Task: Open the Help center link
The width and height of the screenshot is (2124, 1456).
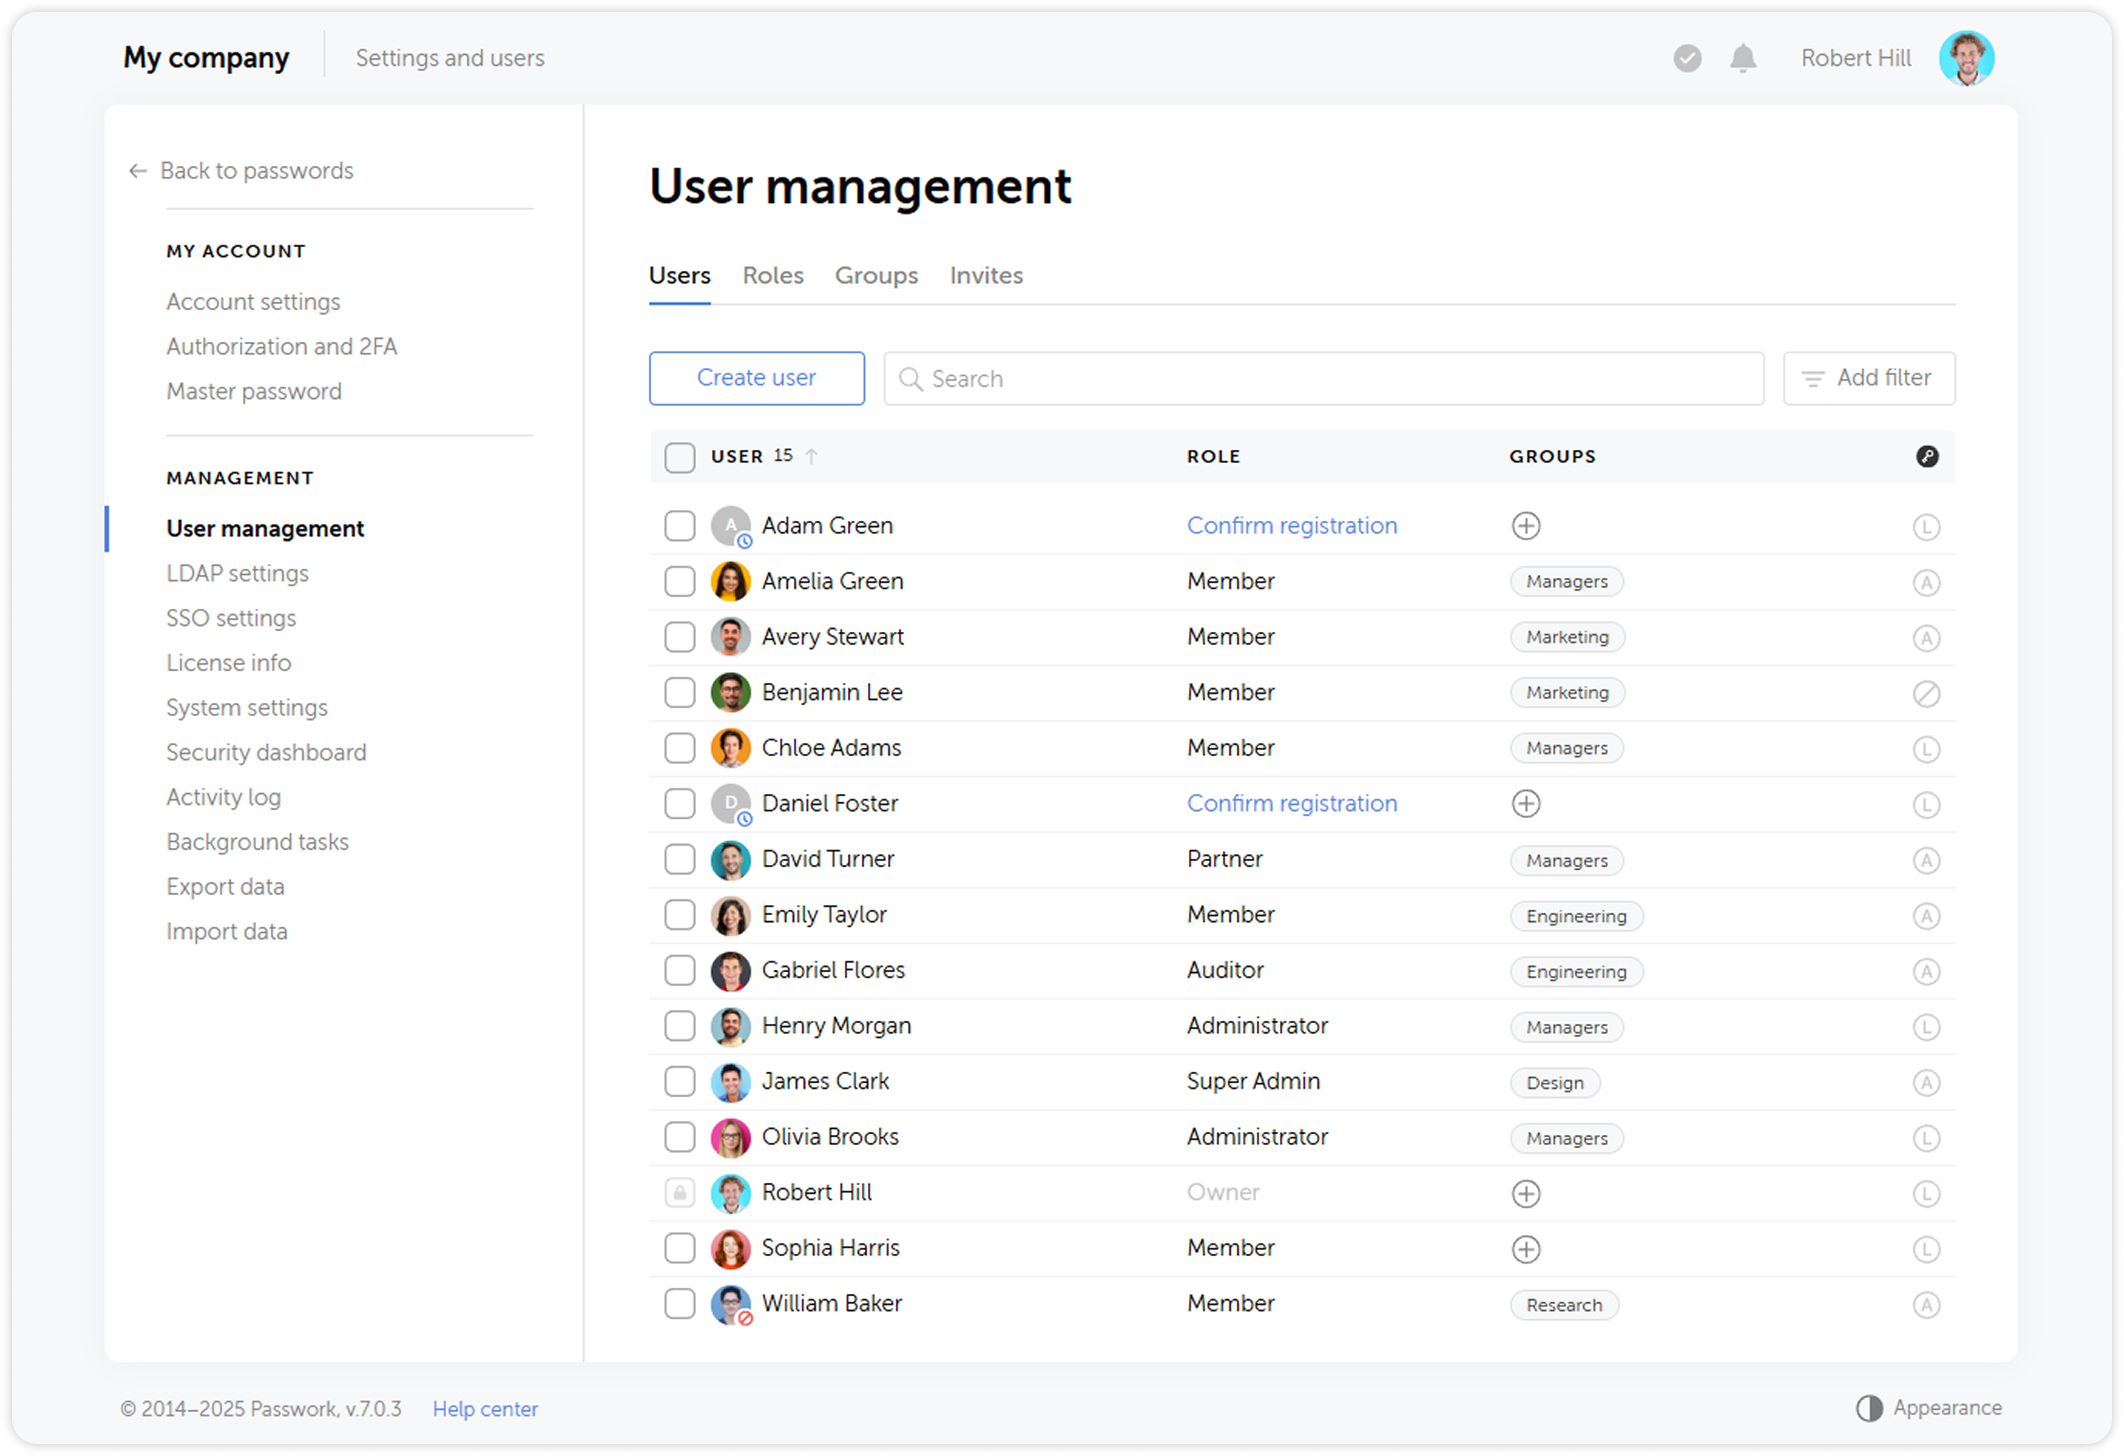Action: pos(485,1409)
